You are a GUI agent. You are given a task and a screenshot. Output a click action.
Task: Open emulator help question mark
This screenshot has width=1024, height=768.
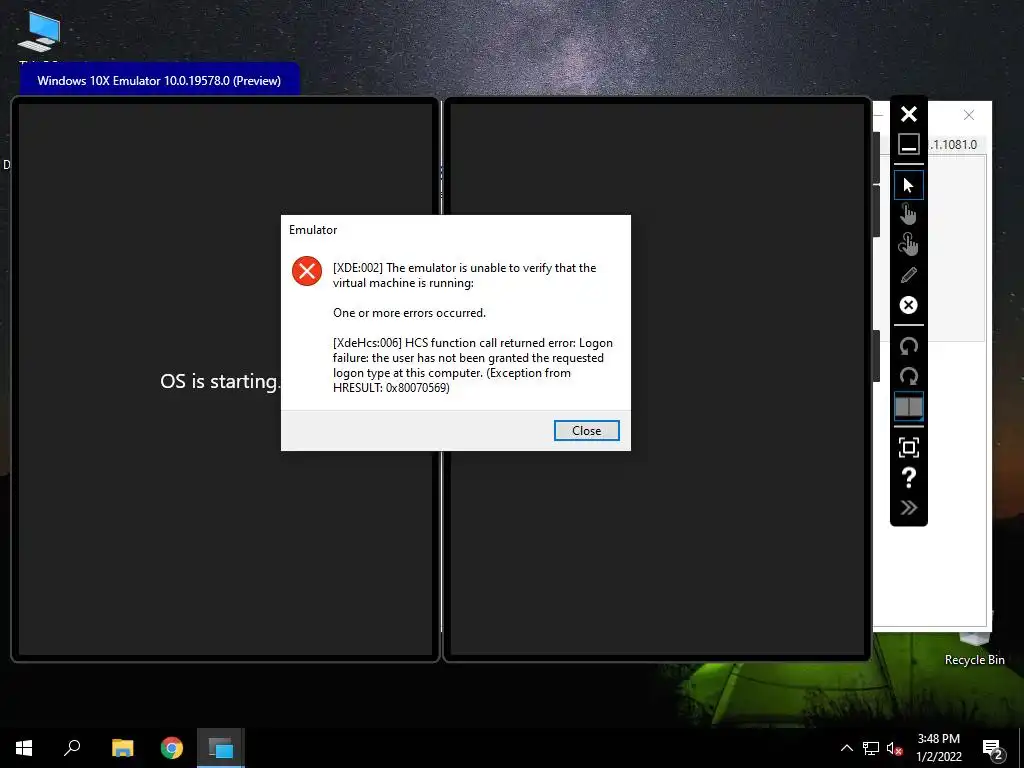908,477
